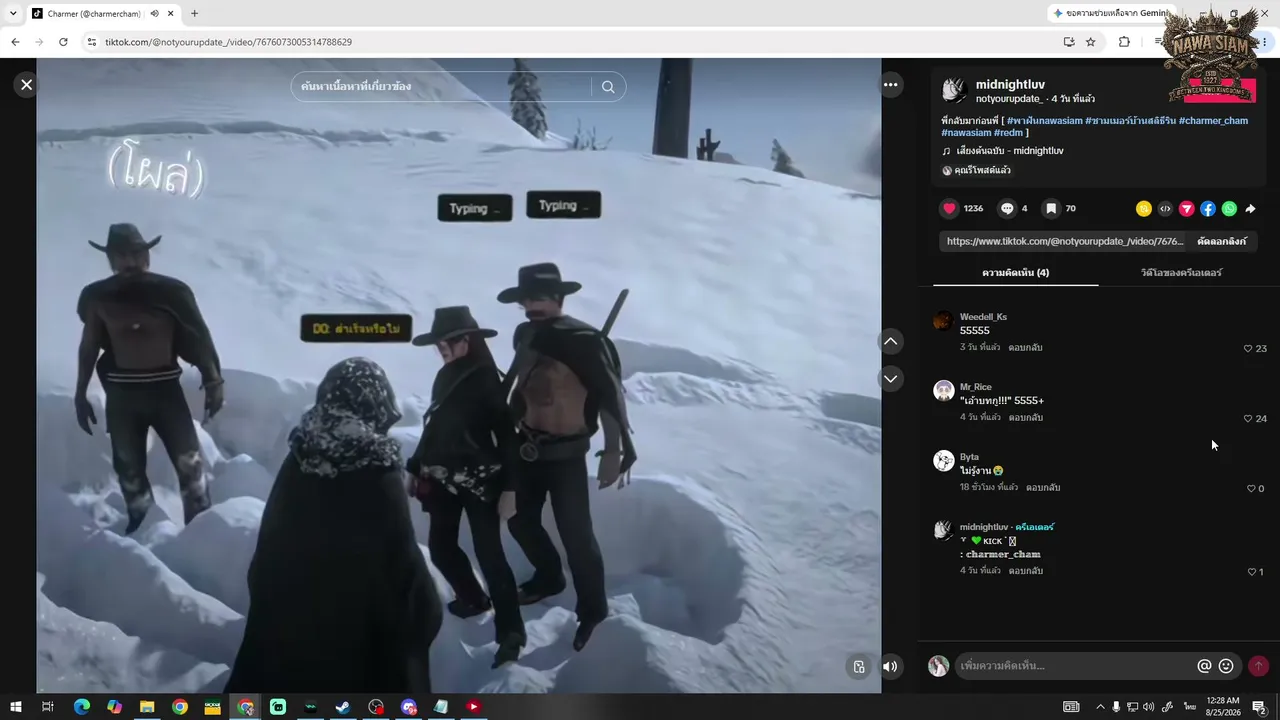Close the TikTok video viewer with X
Image resolution: width=1280 pixels, height=720 pixels.
pos(26,85)
